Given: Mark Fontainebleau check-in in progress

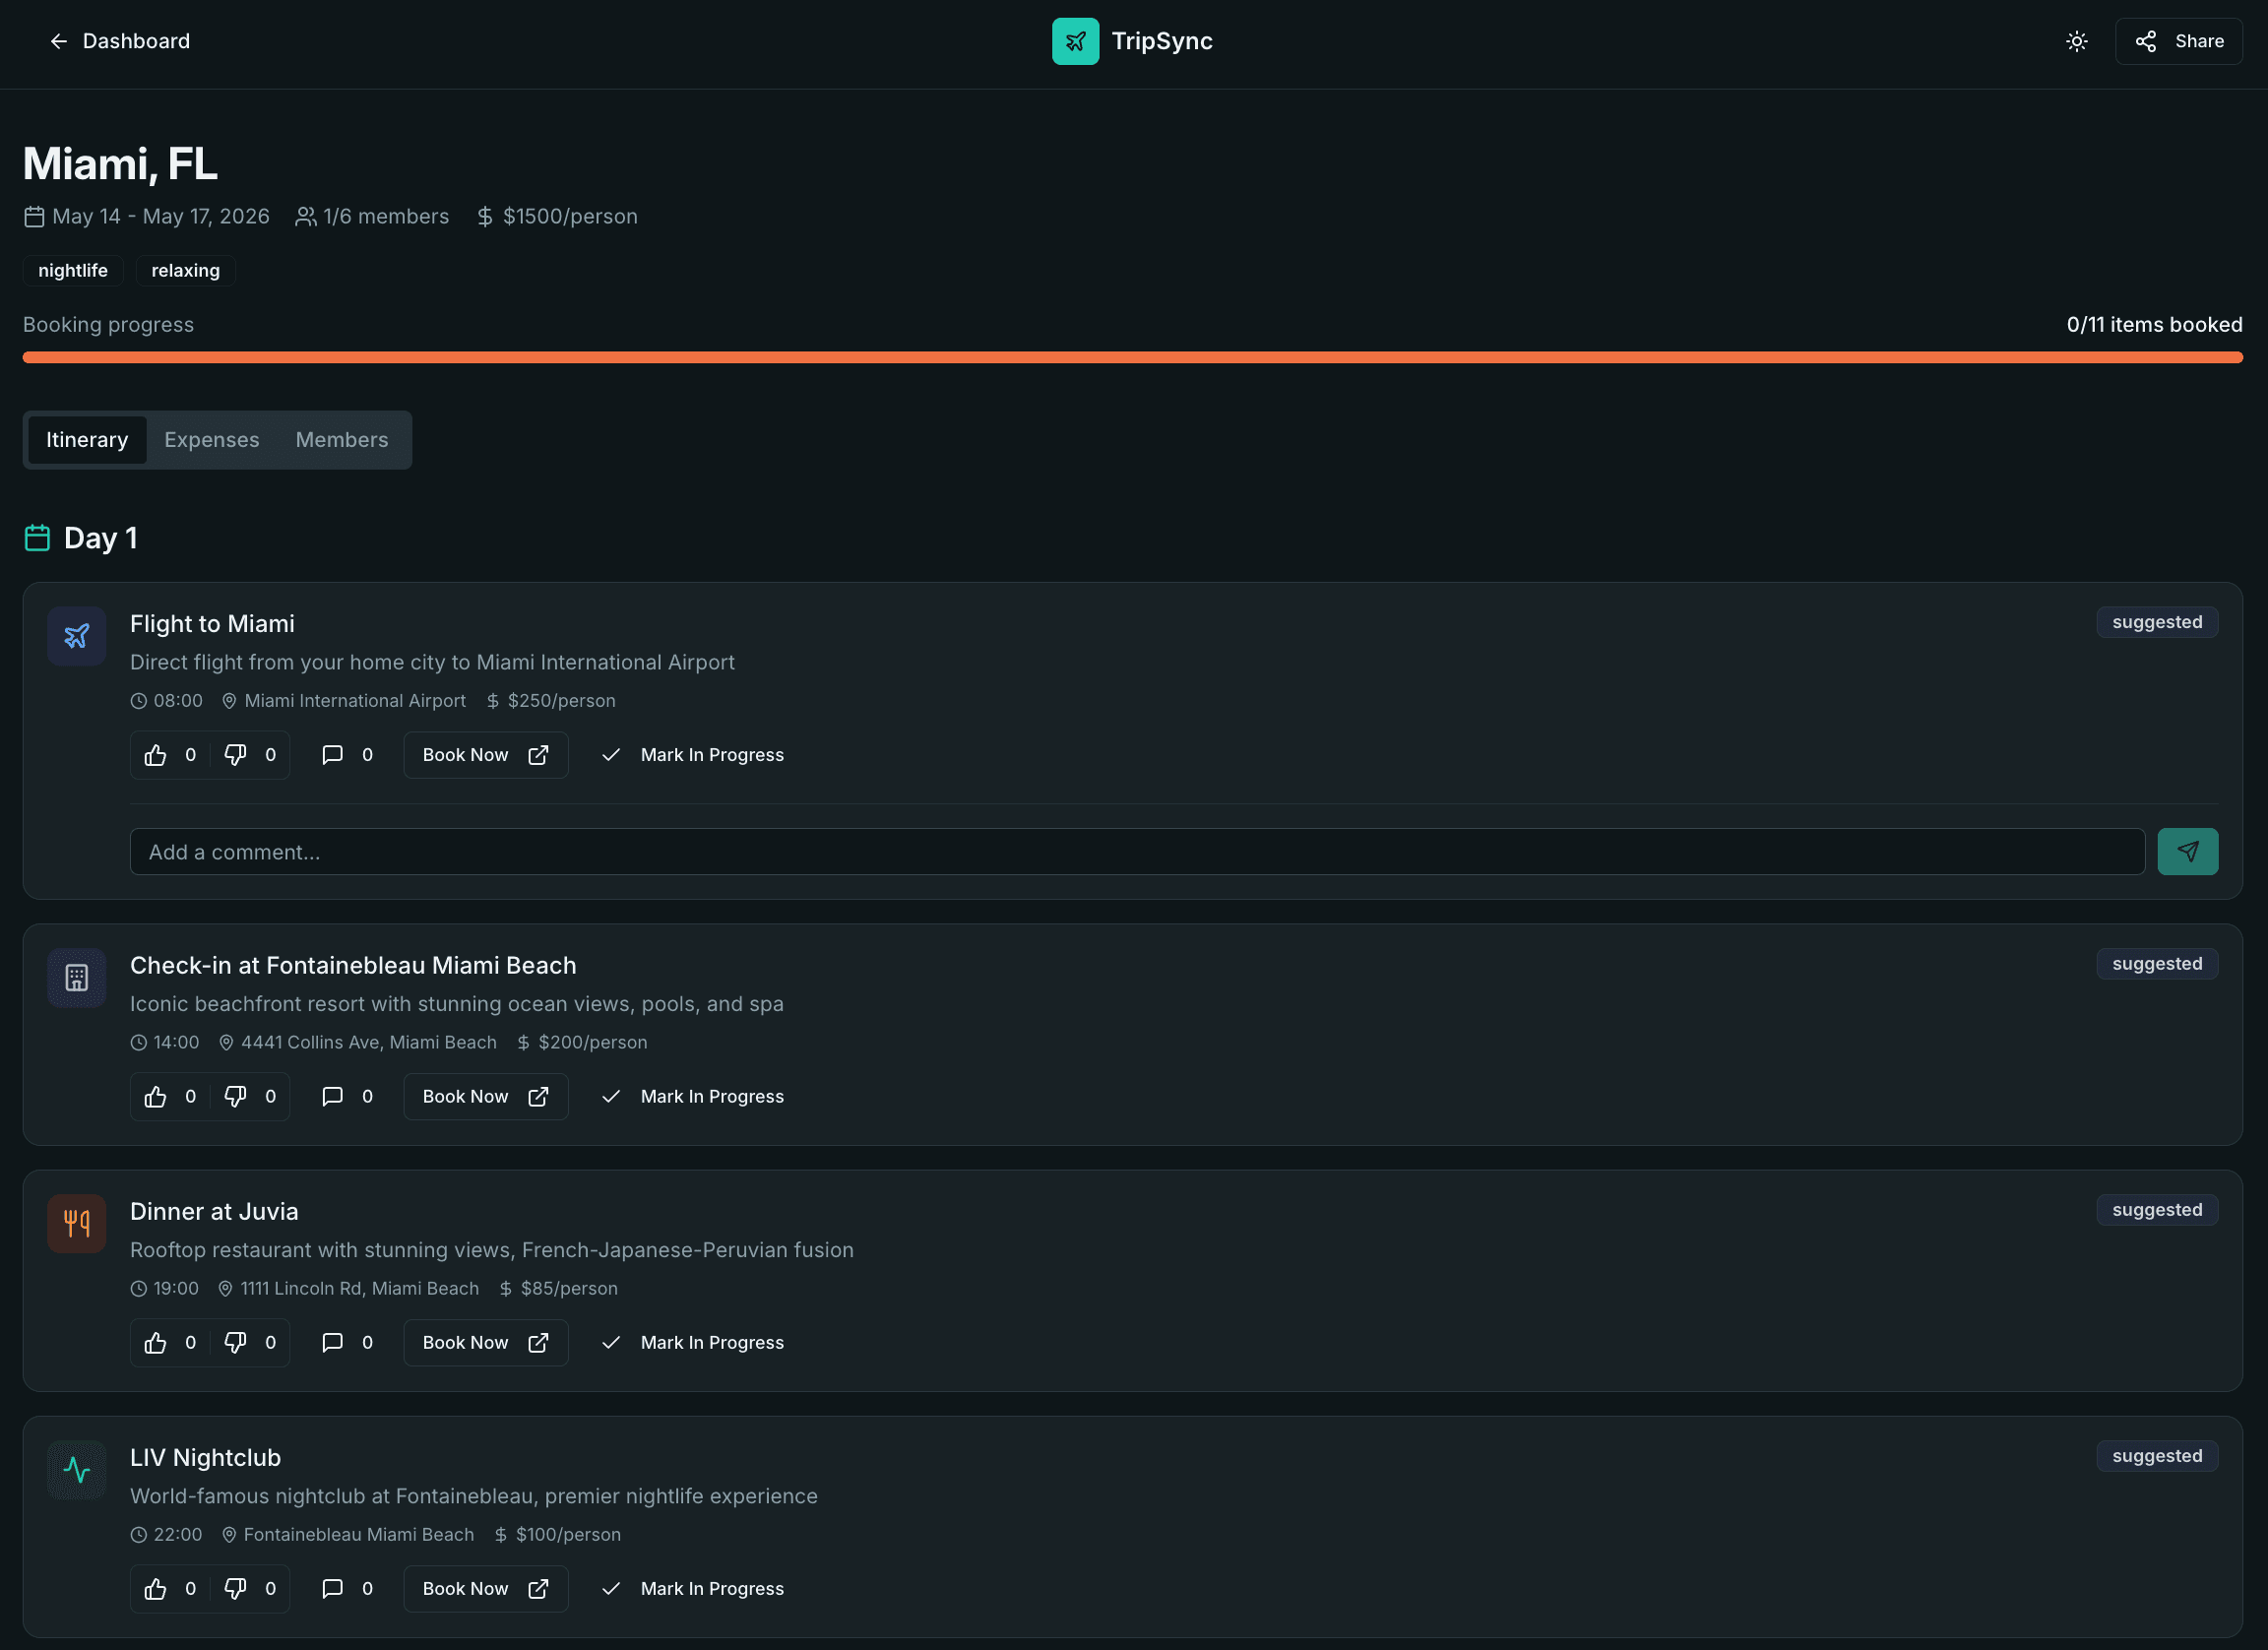Looking at the screenshot, I should (692, 1097).
